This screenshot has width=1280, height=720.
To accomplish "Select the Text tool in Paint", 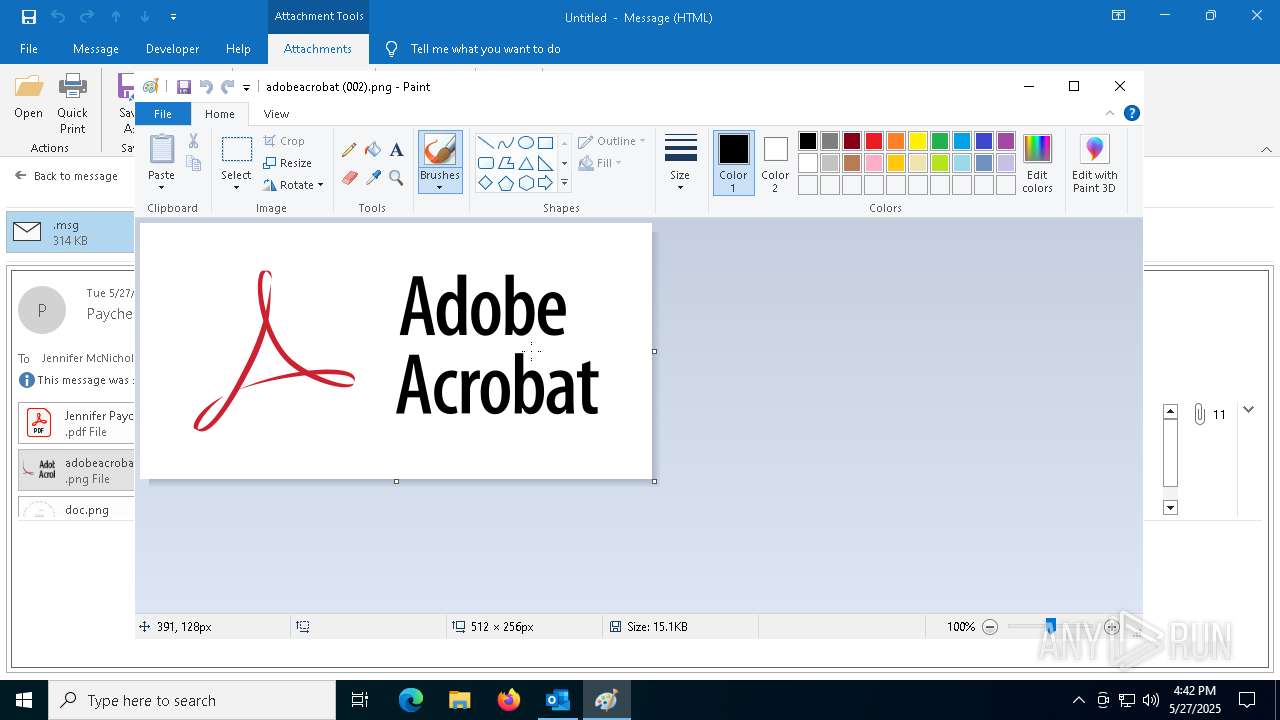I will (x=396, y=150).
